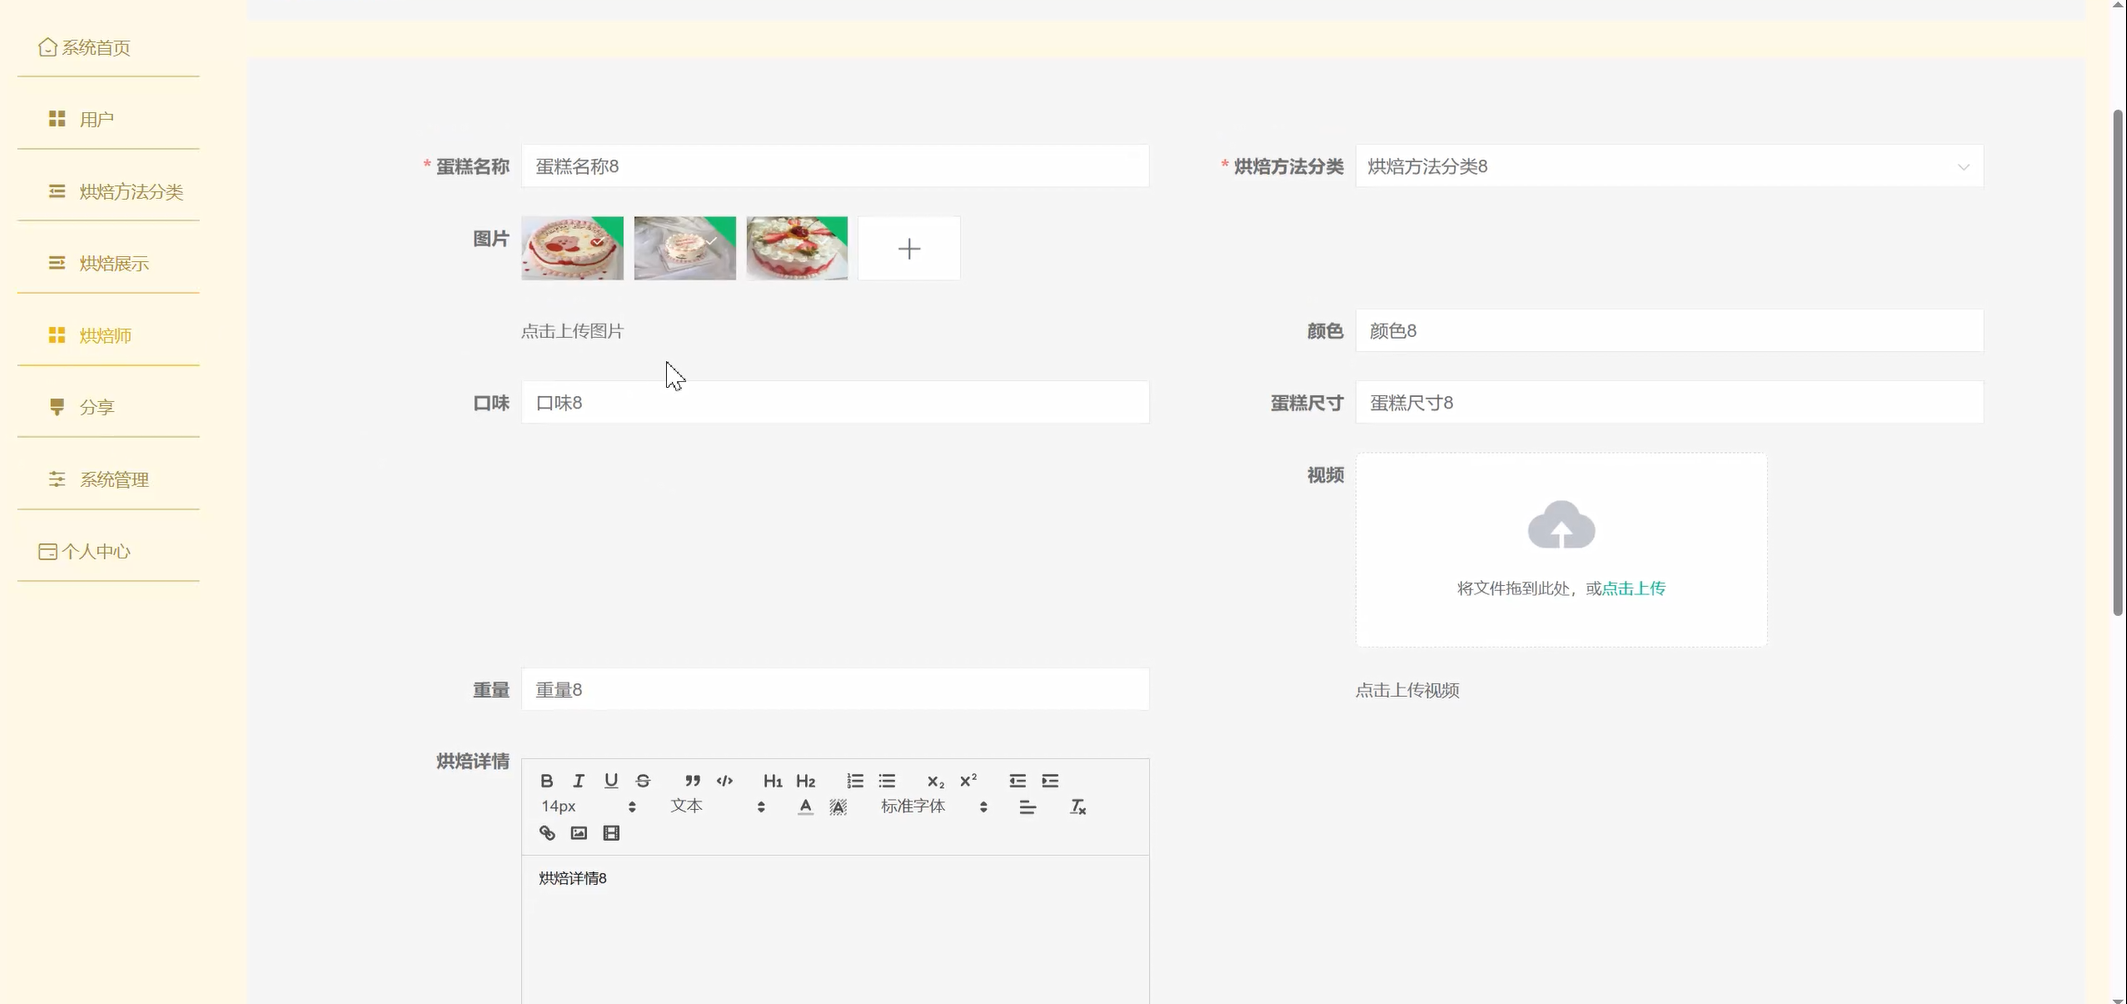Open the code view in the editor
Image resolution: width=2127 pixels, height=1004 pixels.
[724, 781]
